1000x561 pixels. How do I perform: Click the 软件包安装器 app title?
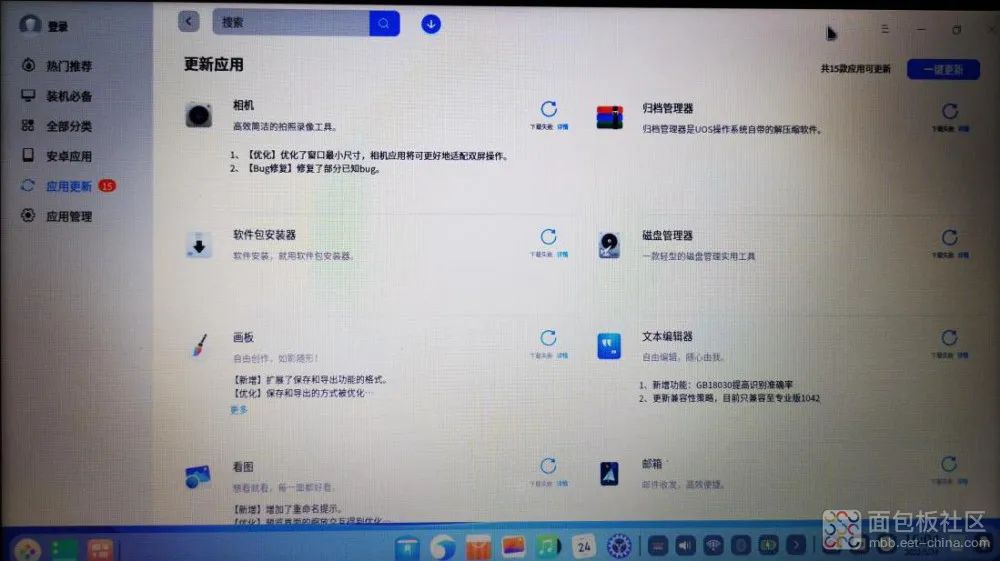[264, 235]
